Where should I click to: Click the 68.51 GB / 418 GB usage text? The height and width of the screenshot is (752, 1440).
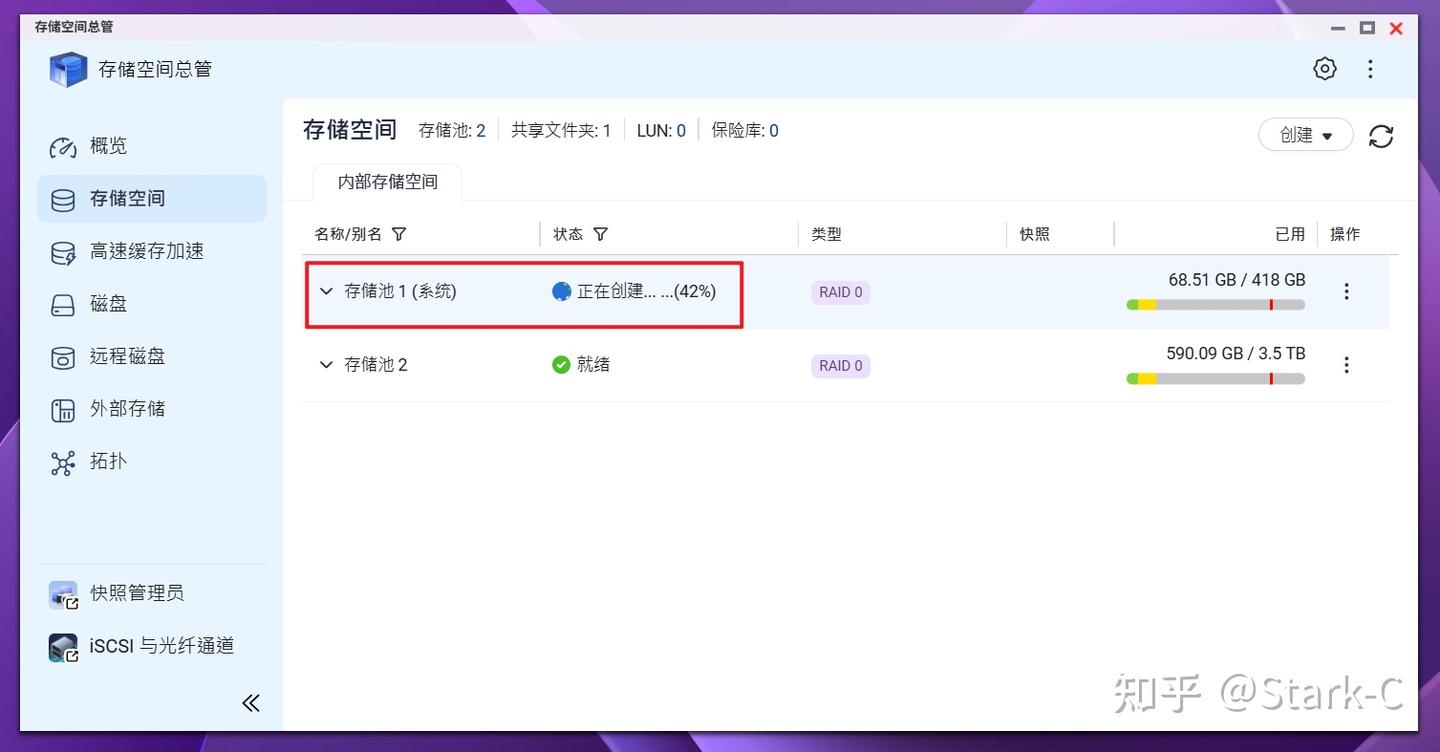[x=1237, y=280]
